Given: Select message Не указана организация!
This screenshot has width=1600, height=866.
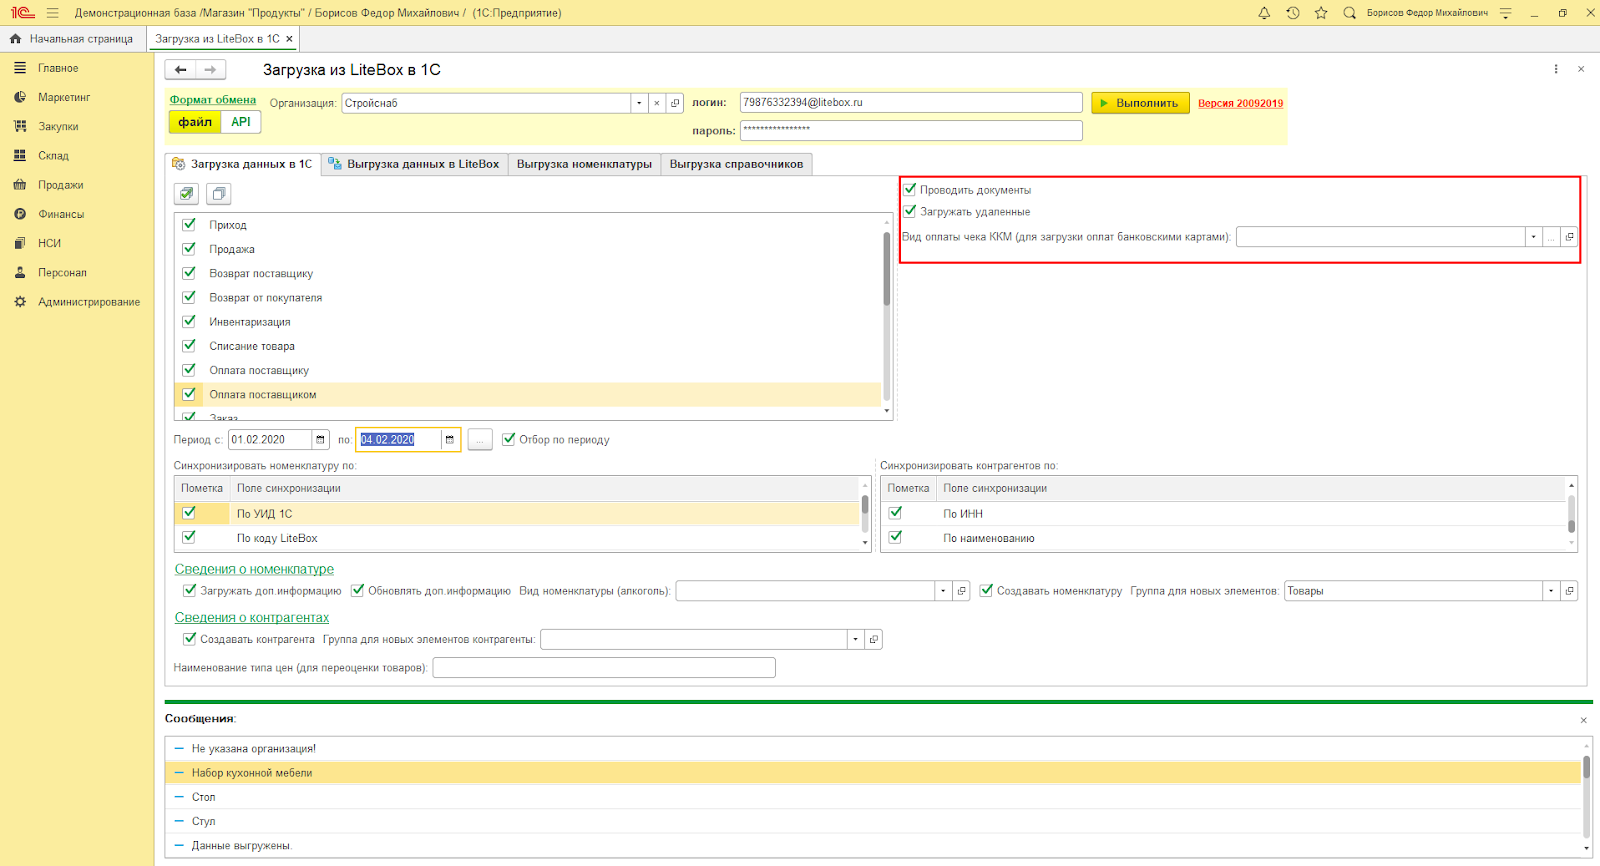Looking at the screenshot, I should click(x=872, y=748).
